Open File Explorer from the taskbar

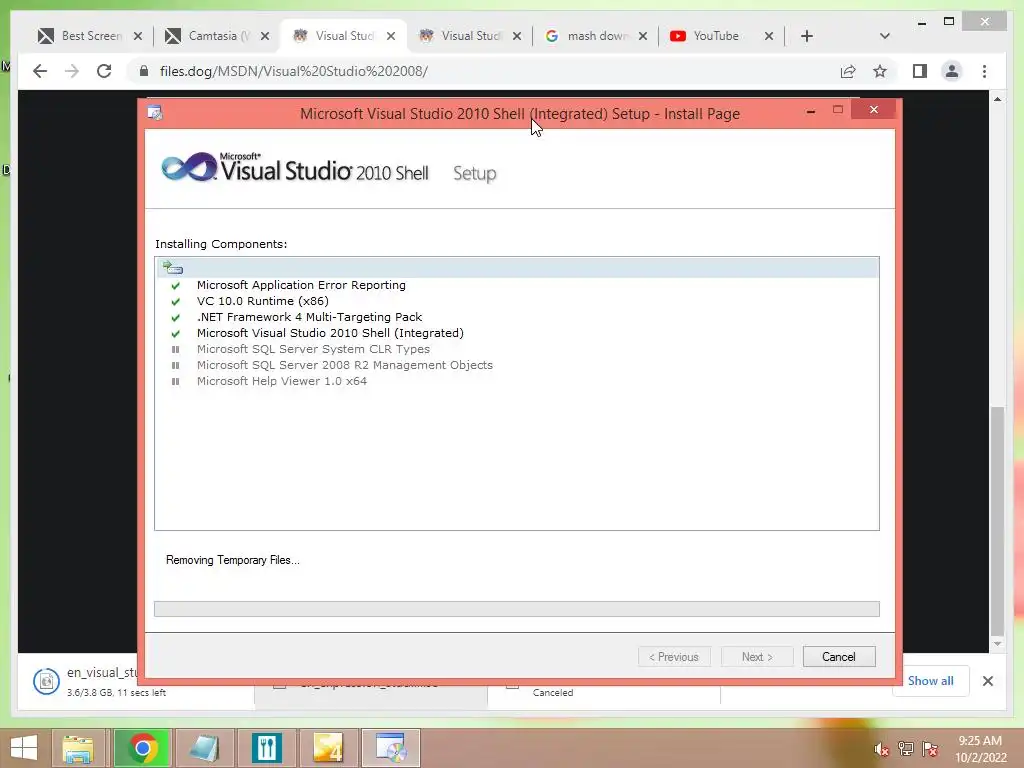pos(78,748)
